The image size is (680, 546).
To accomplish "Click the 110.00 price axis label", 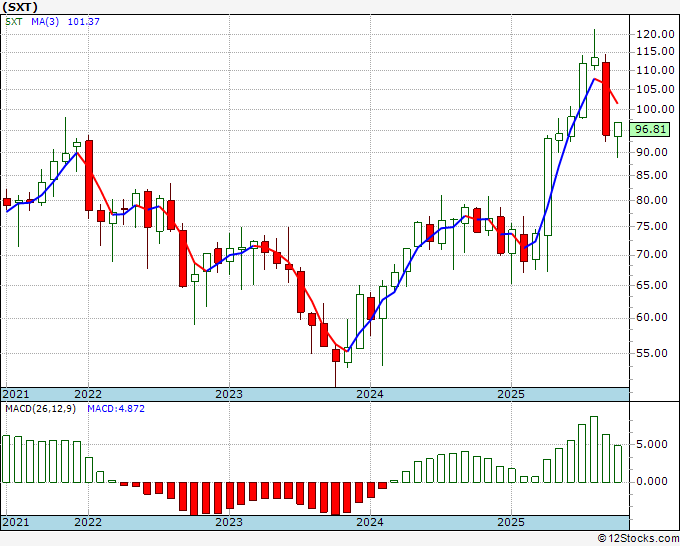I will pyautogui.click(x=655, y=70).
